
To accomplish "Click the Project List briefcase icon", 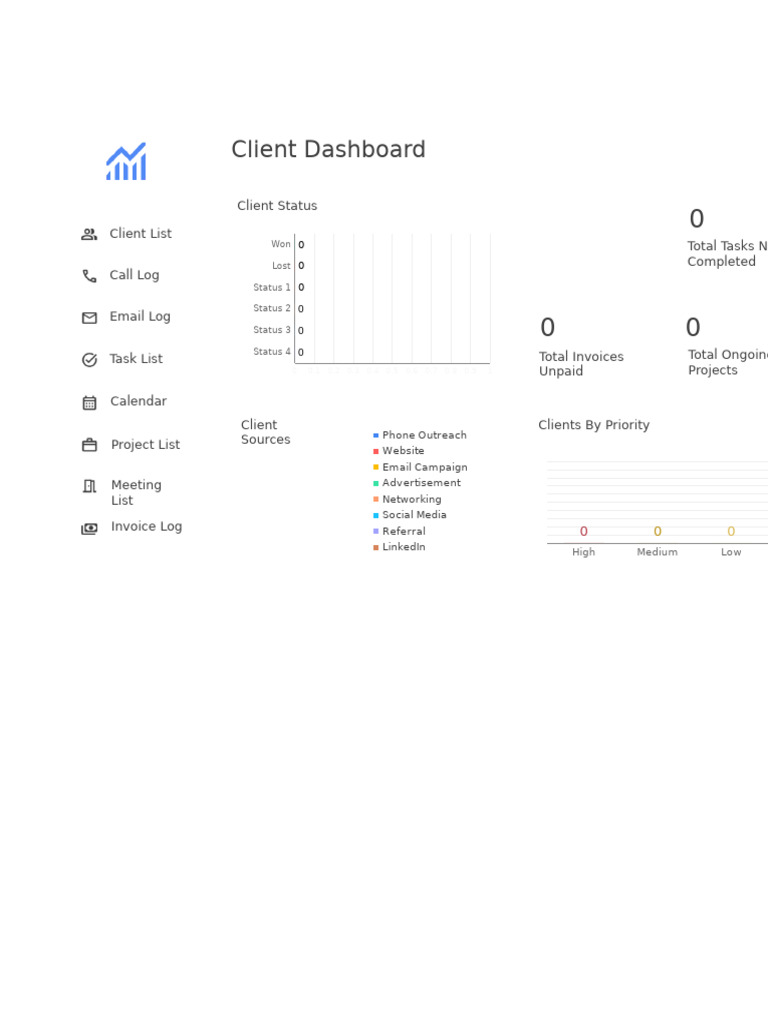I will click(89, 445).
